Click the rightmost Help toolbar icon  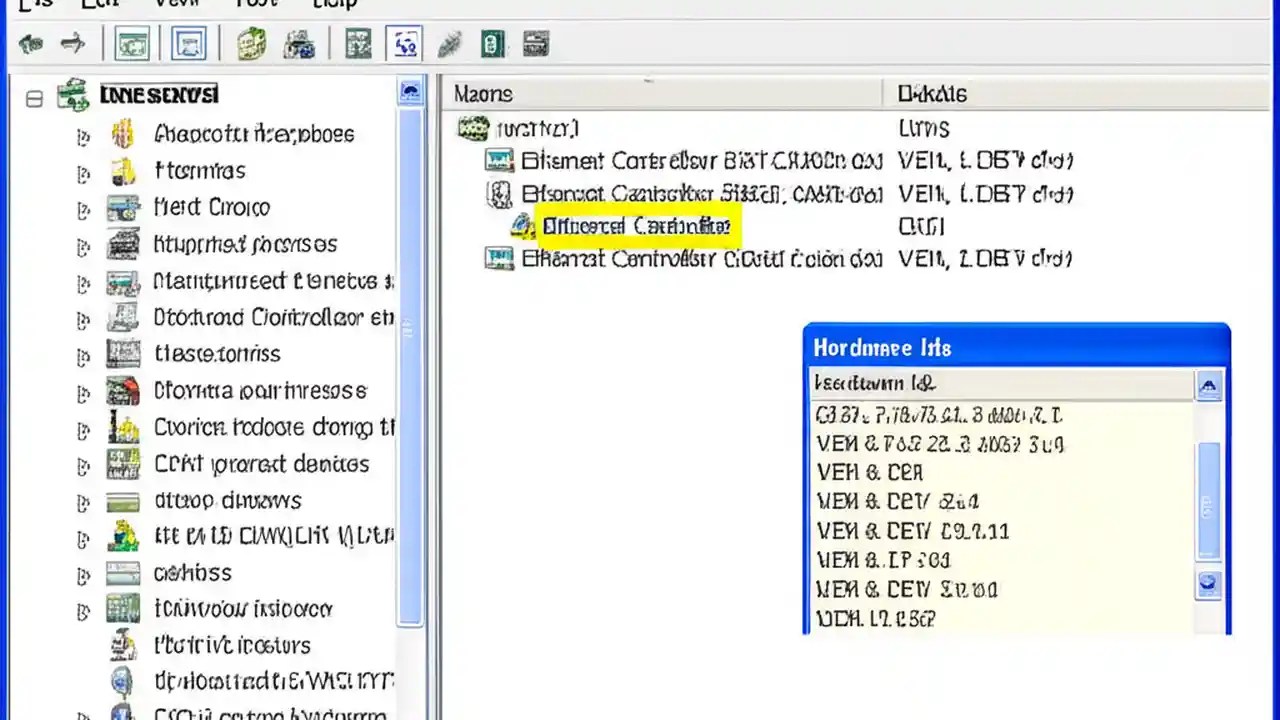[x=535, y=42]
